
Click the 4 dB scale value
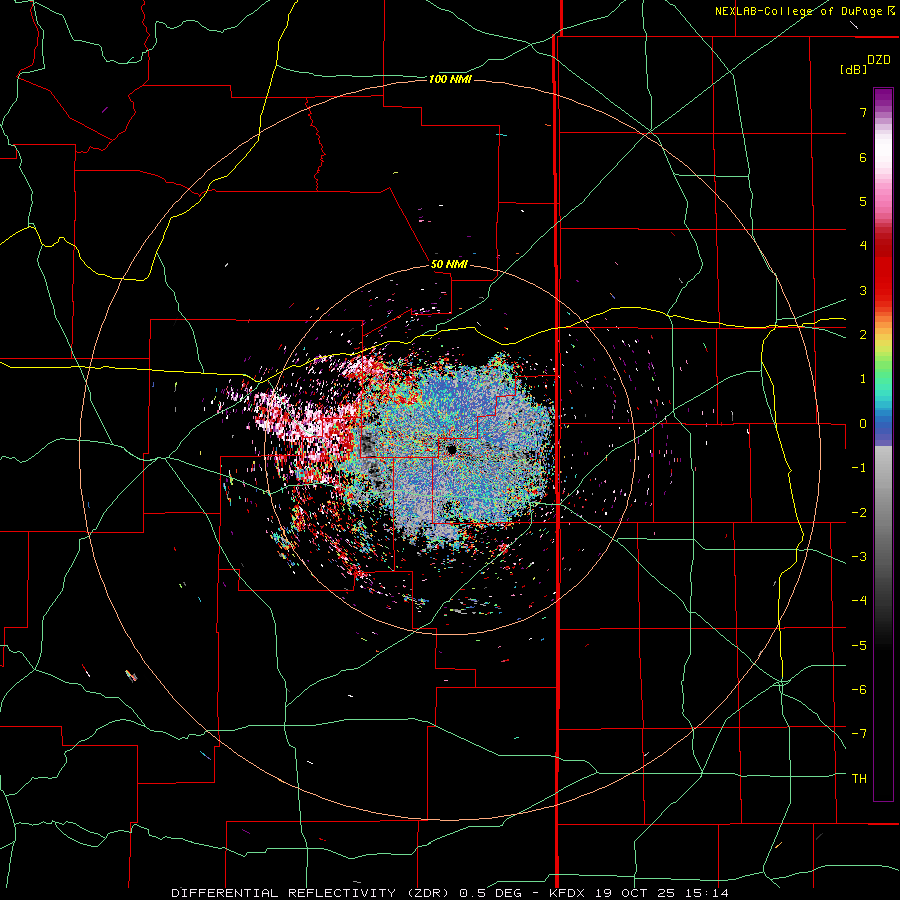863,246
